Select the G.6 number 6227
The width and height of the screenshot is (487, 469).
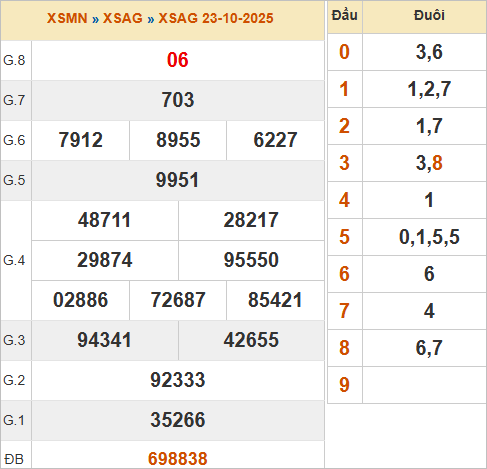275,140
